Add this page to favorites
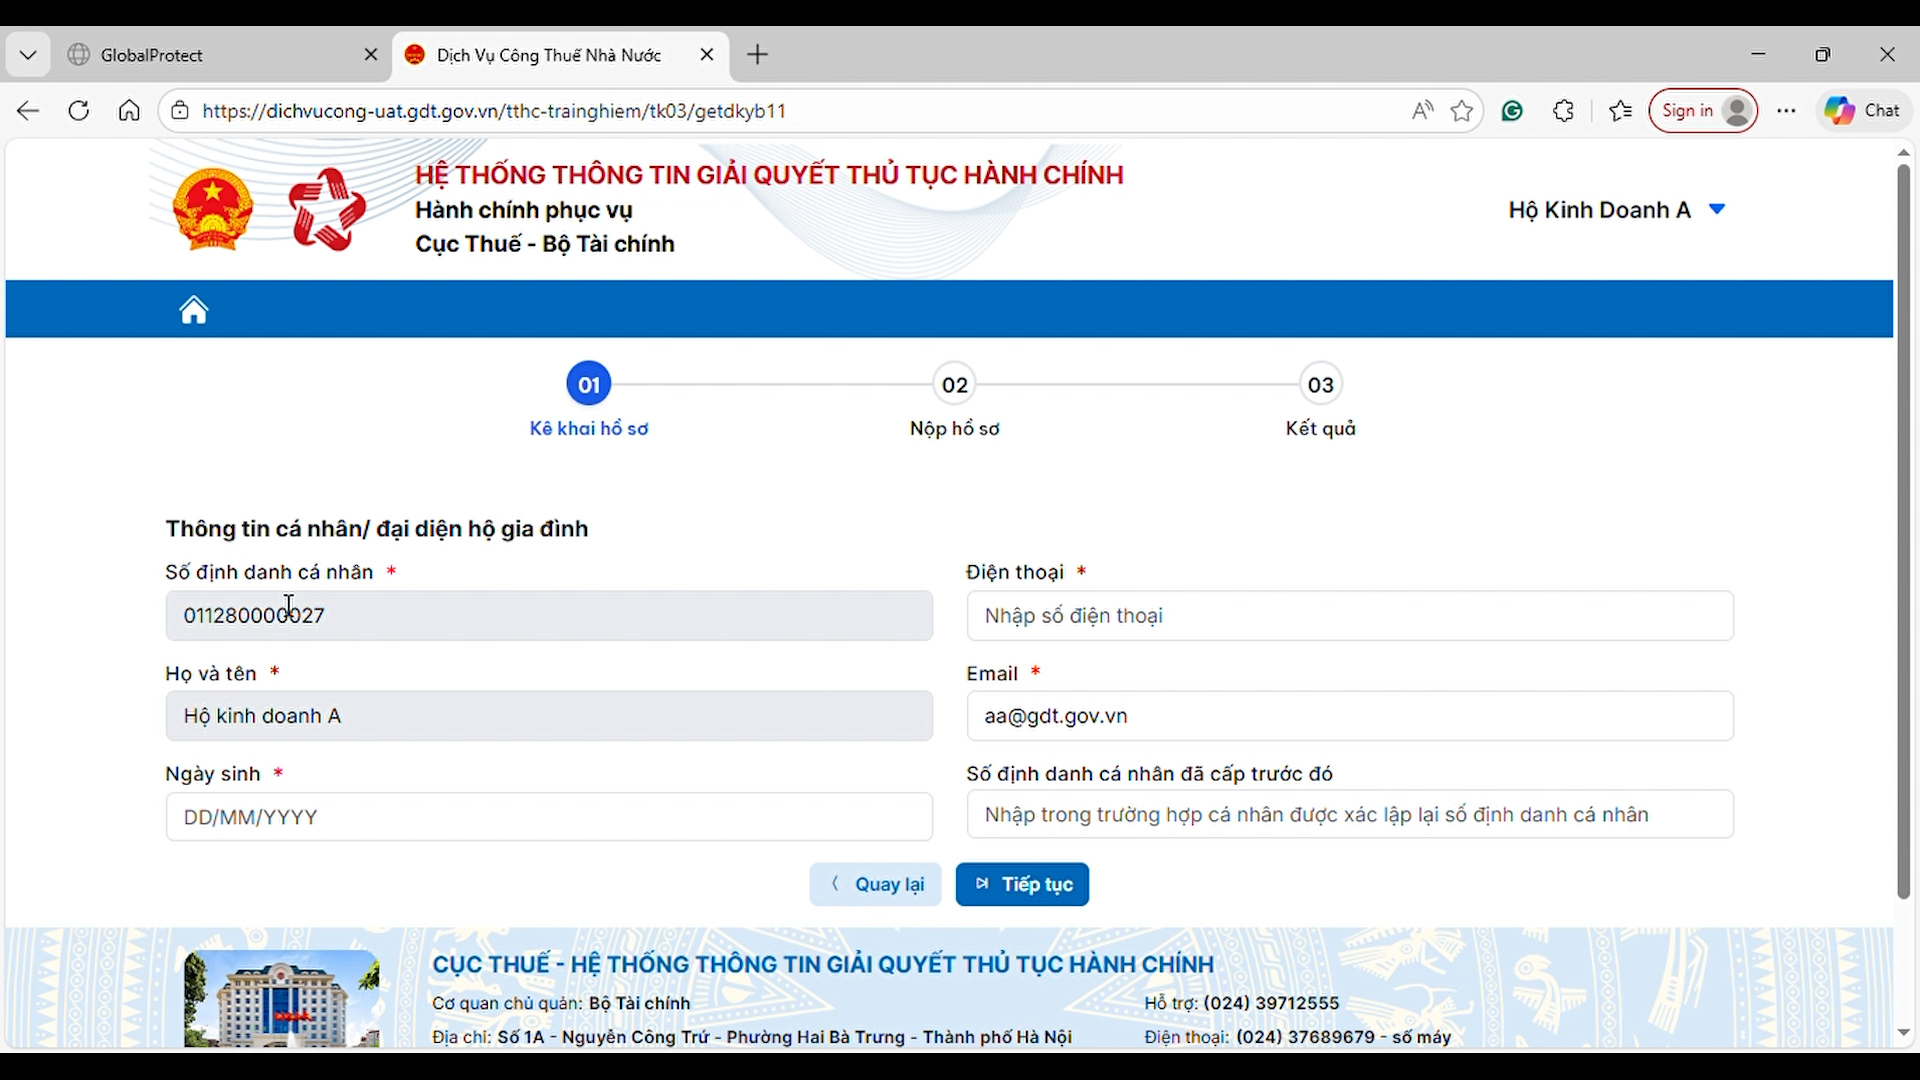 pos(1461,111)
